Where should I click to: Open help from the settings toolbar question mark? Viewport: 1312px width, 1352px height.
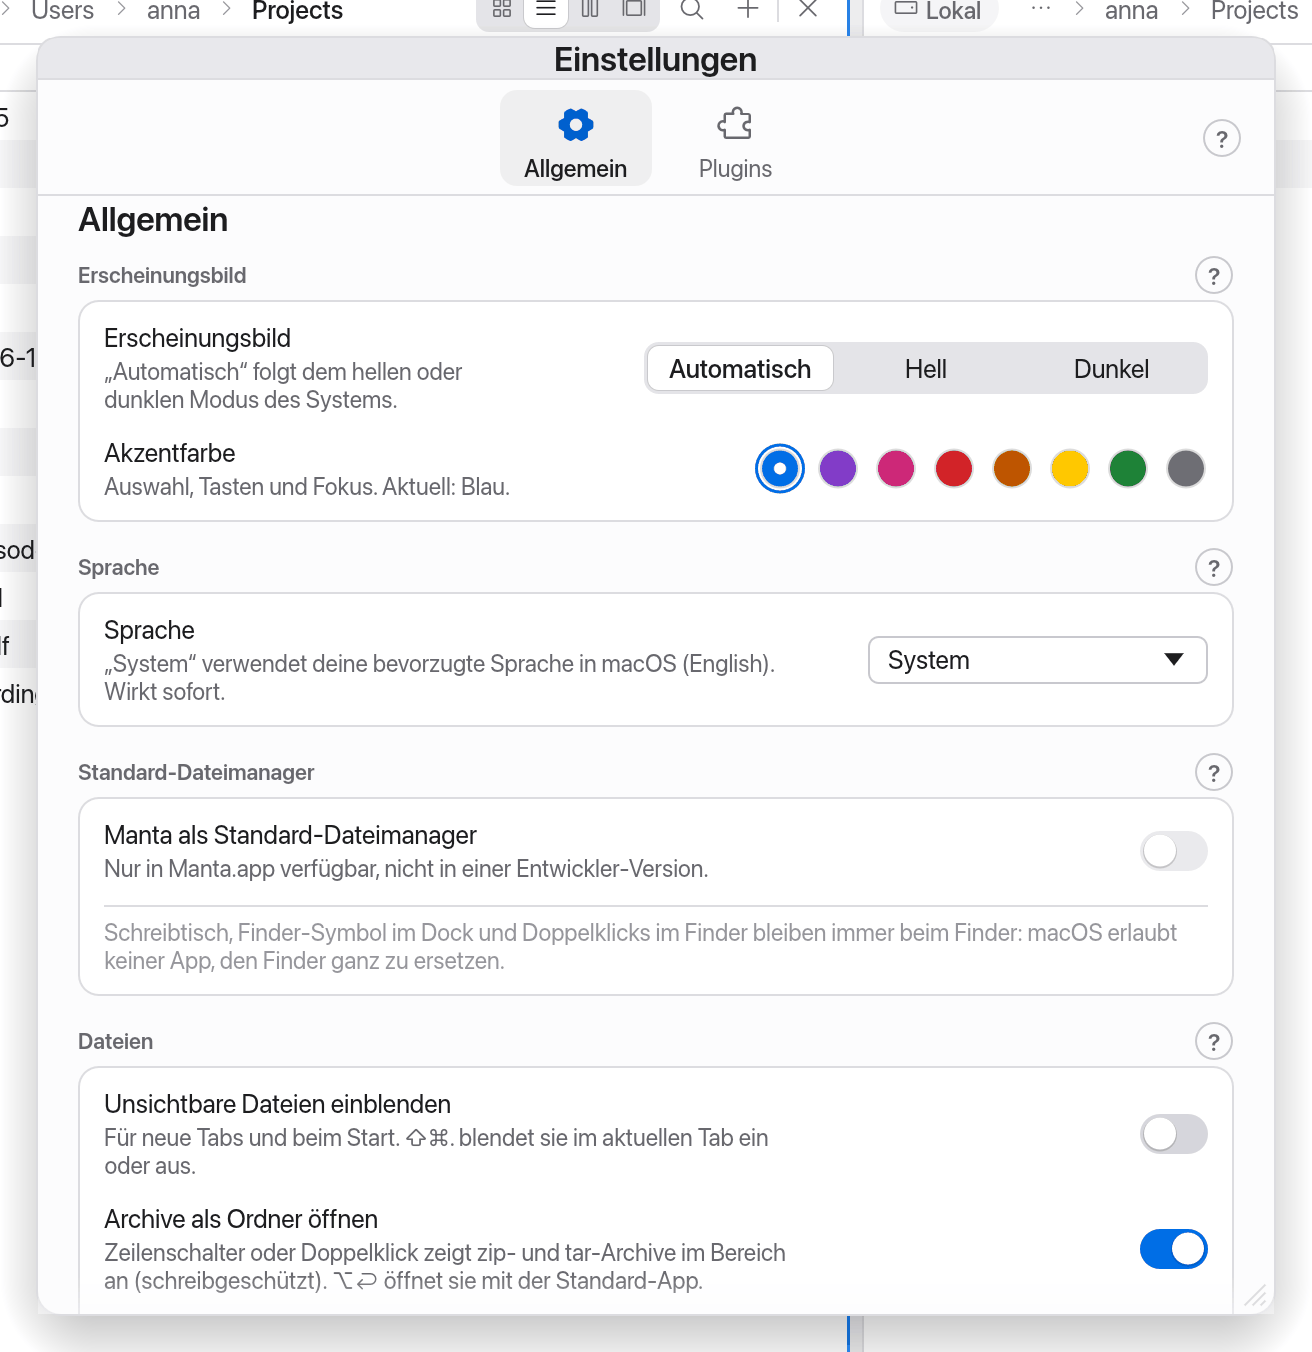(1221, 139)
